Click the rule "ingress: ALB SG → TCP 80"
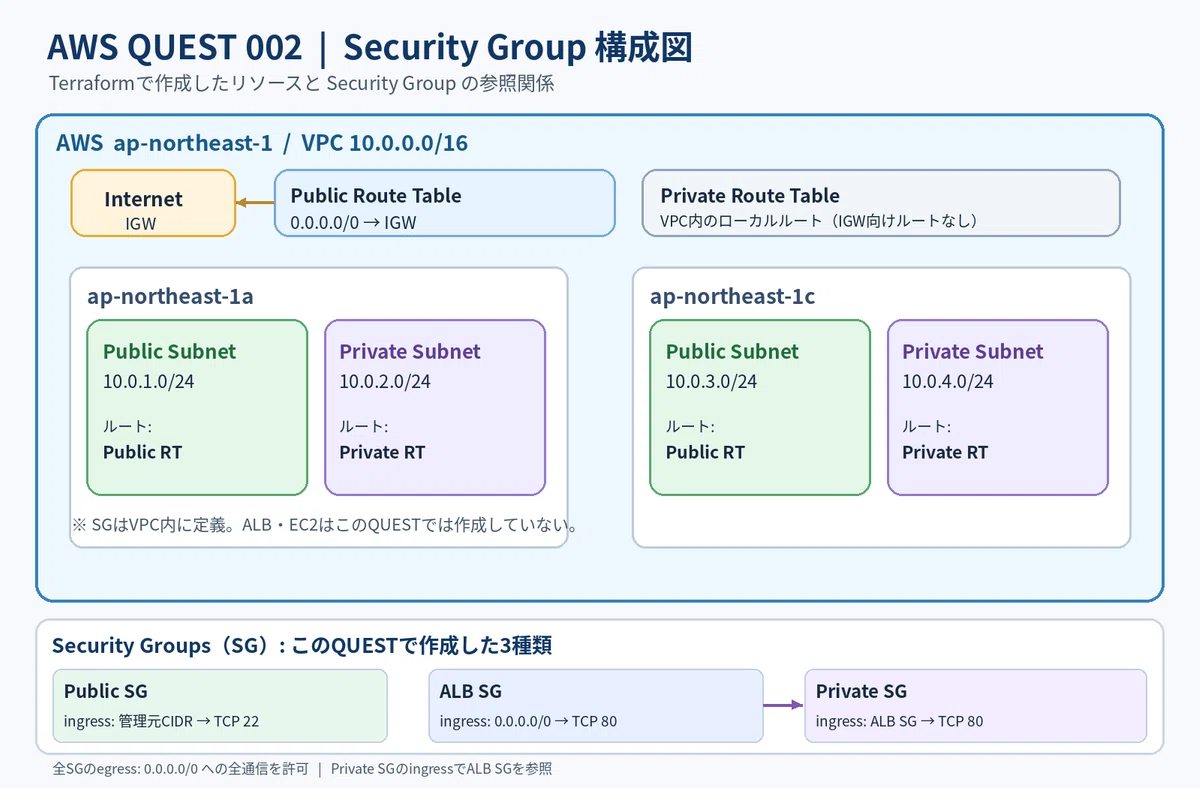 [900, 721]
